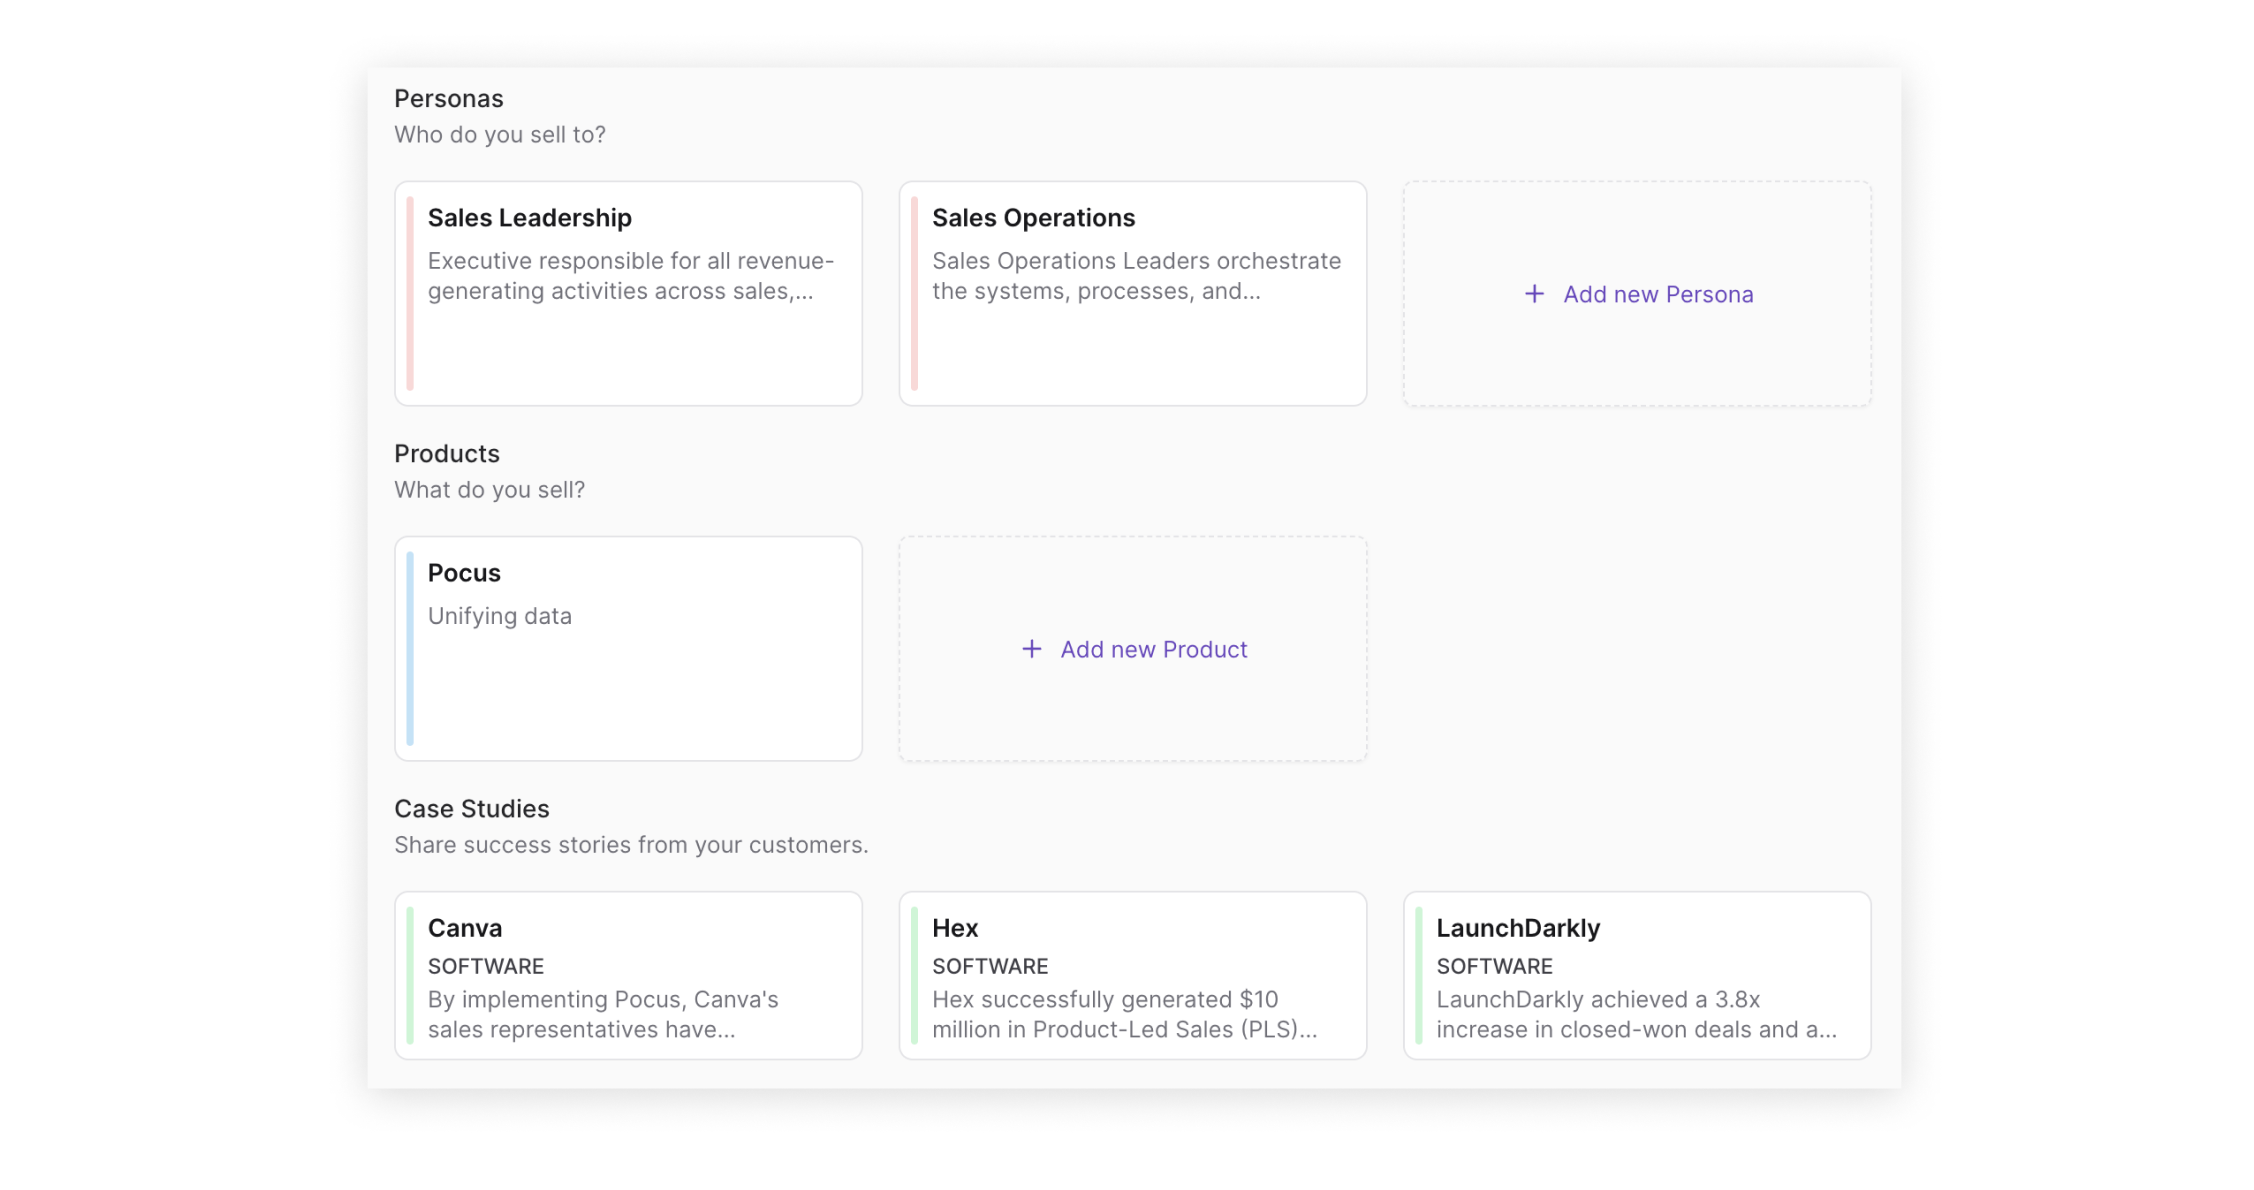The height and width of the screenshot is (1190, 2254).
Task: Click the Sales Leadership description text
Action: [x=629, y=276]
